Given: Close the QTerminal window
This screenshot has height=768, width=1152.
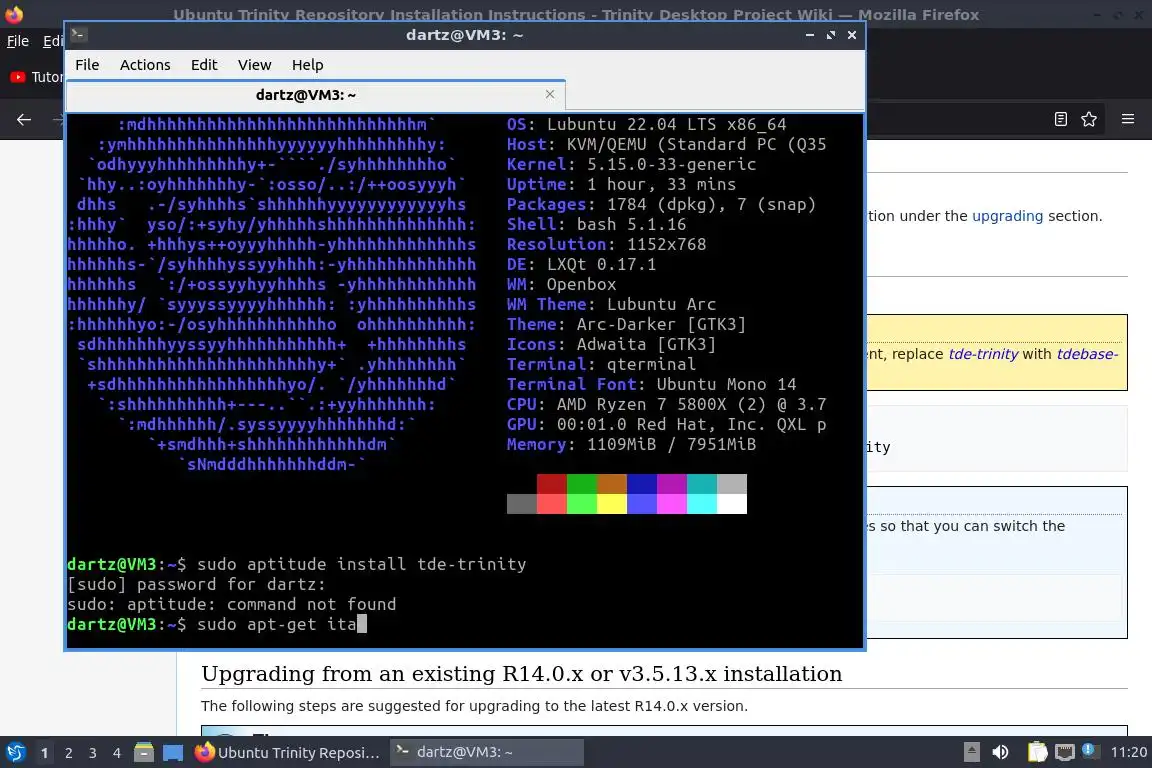Looking at the screenshot, I should click(852, 35).
